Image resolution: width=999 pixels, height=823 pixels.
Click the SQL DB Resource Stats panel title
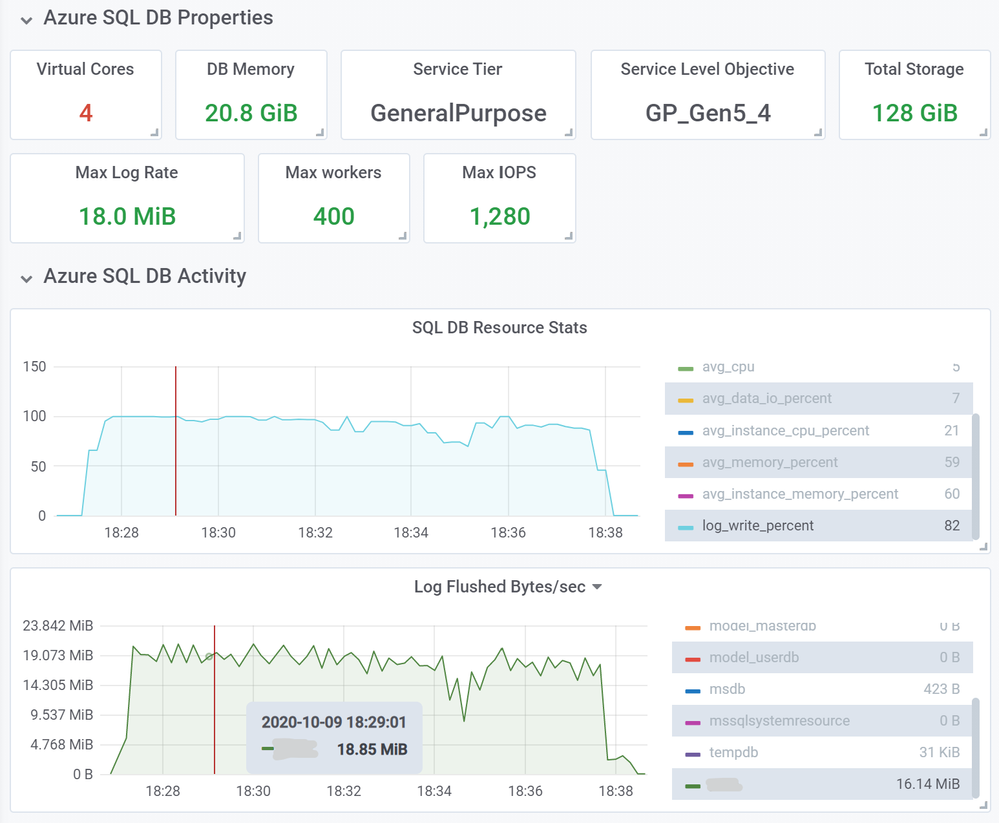500,327
